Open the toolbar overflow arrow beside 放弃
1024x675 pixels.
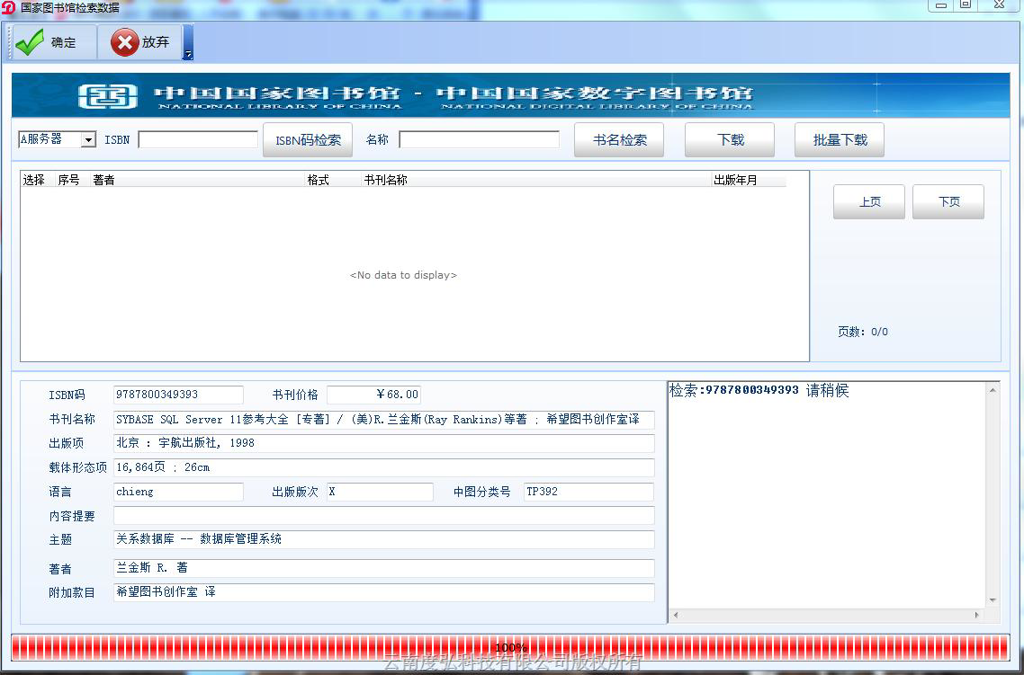click(187, 43)
